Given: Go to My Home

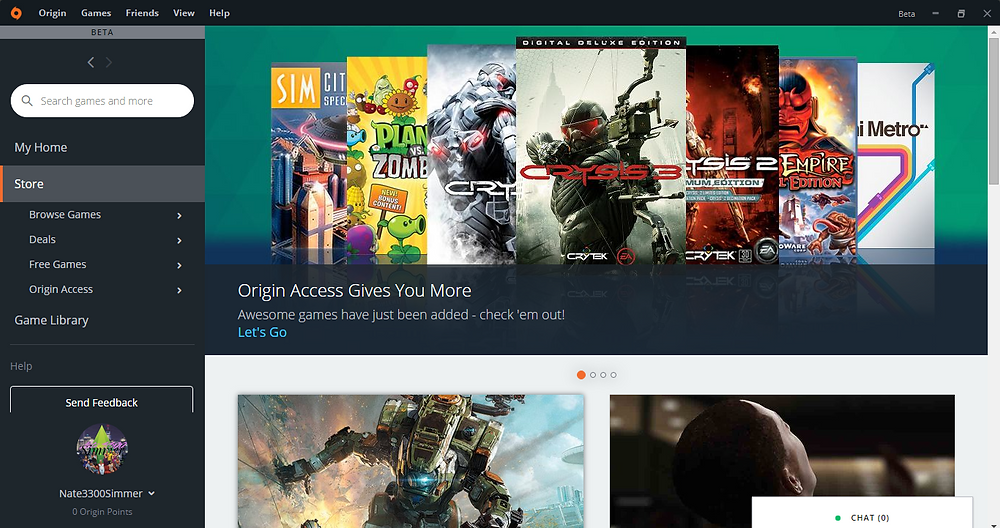Looking at the screenshot, I should coord(41,147).
